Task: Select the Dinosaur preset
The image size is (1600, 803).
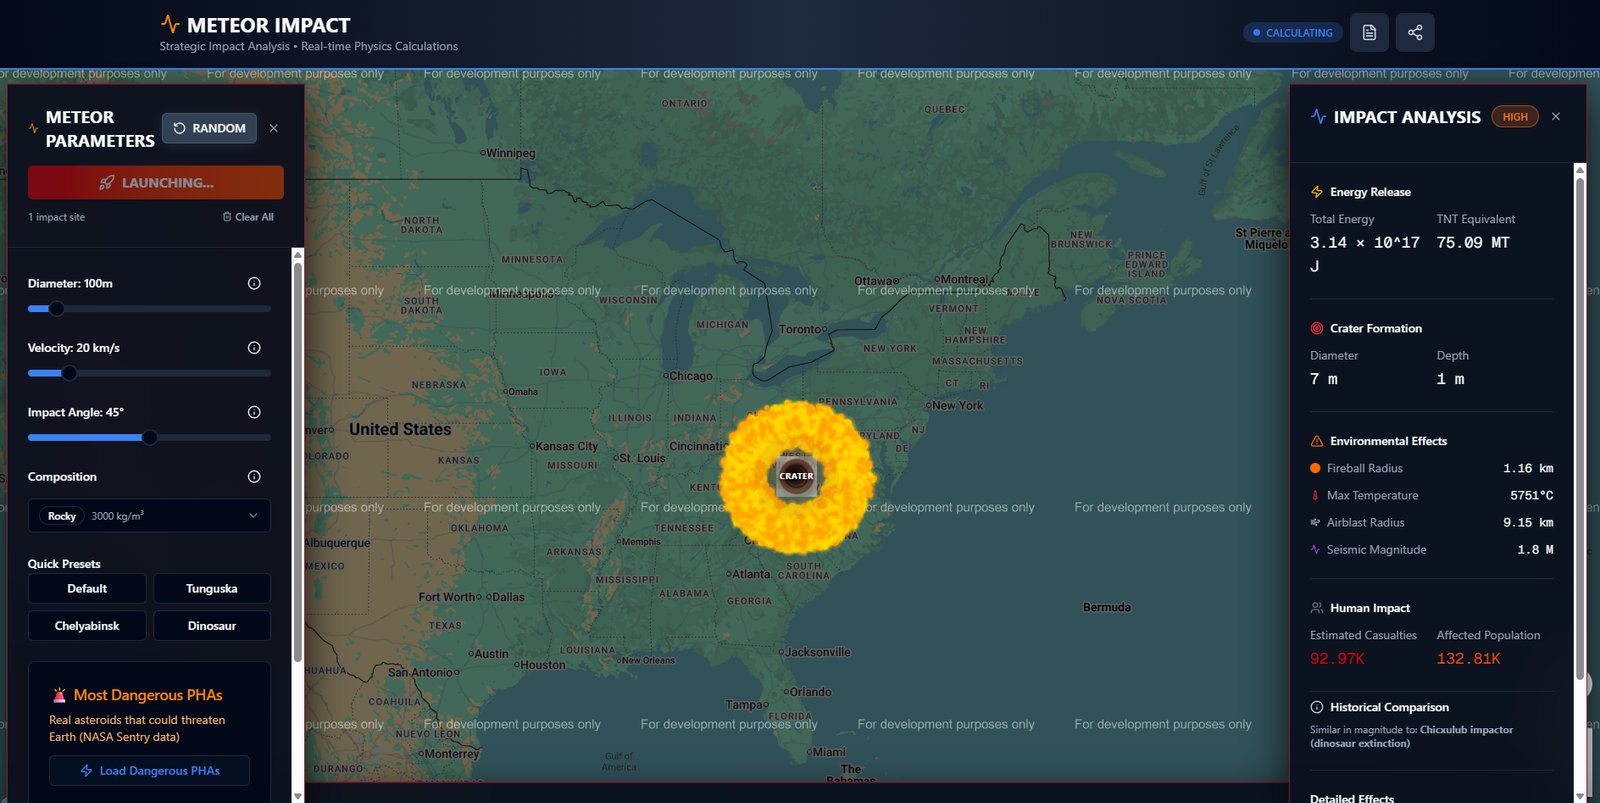Action: pos(212,626)
